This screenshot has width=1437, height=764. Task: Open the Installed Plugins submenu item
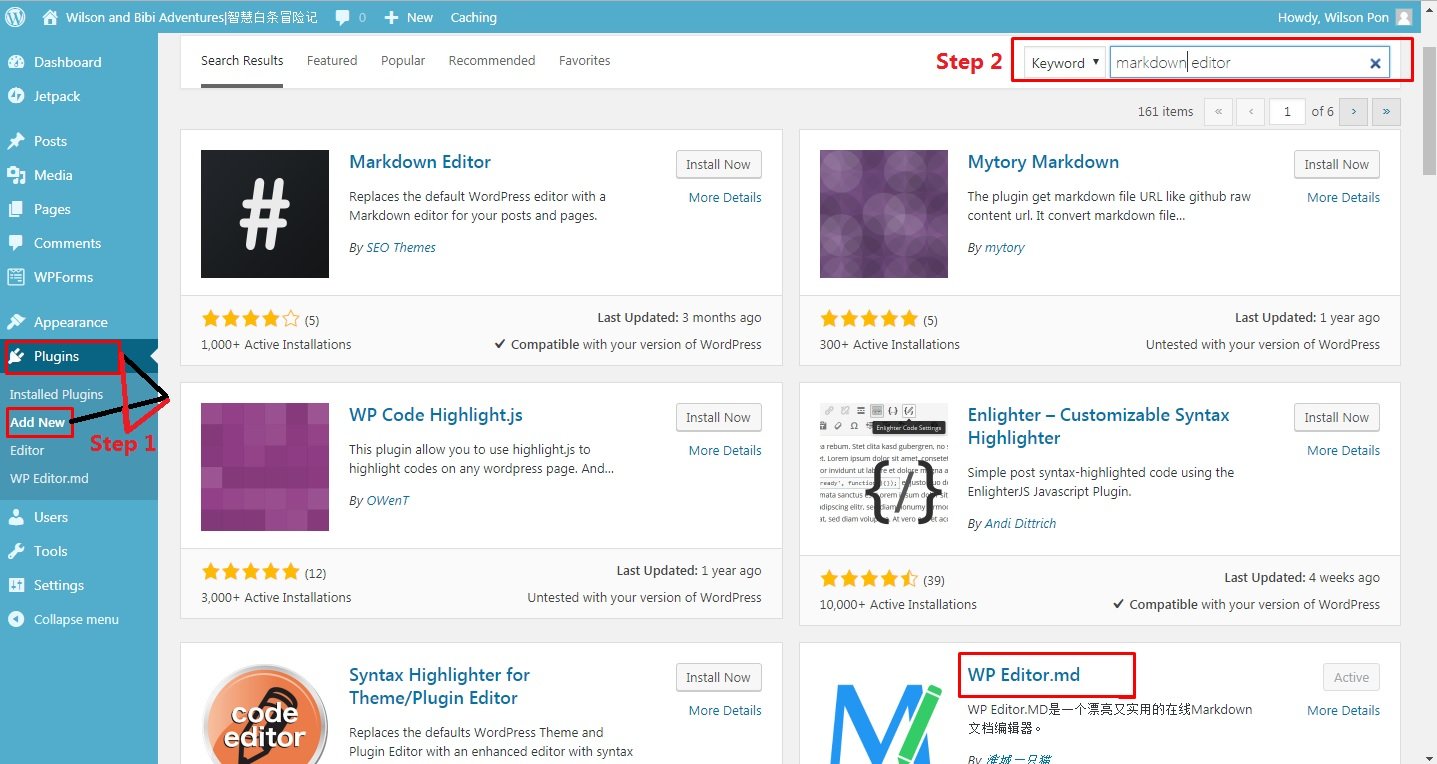pos(56,394)
